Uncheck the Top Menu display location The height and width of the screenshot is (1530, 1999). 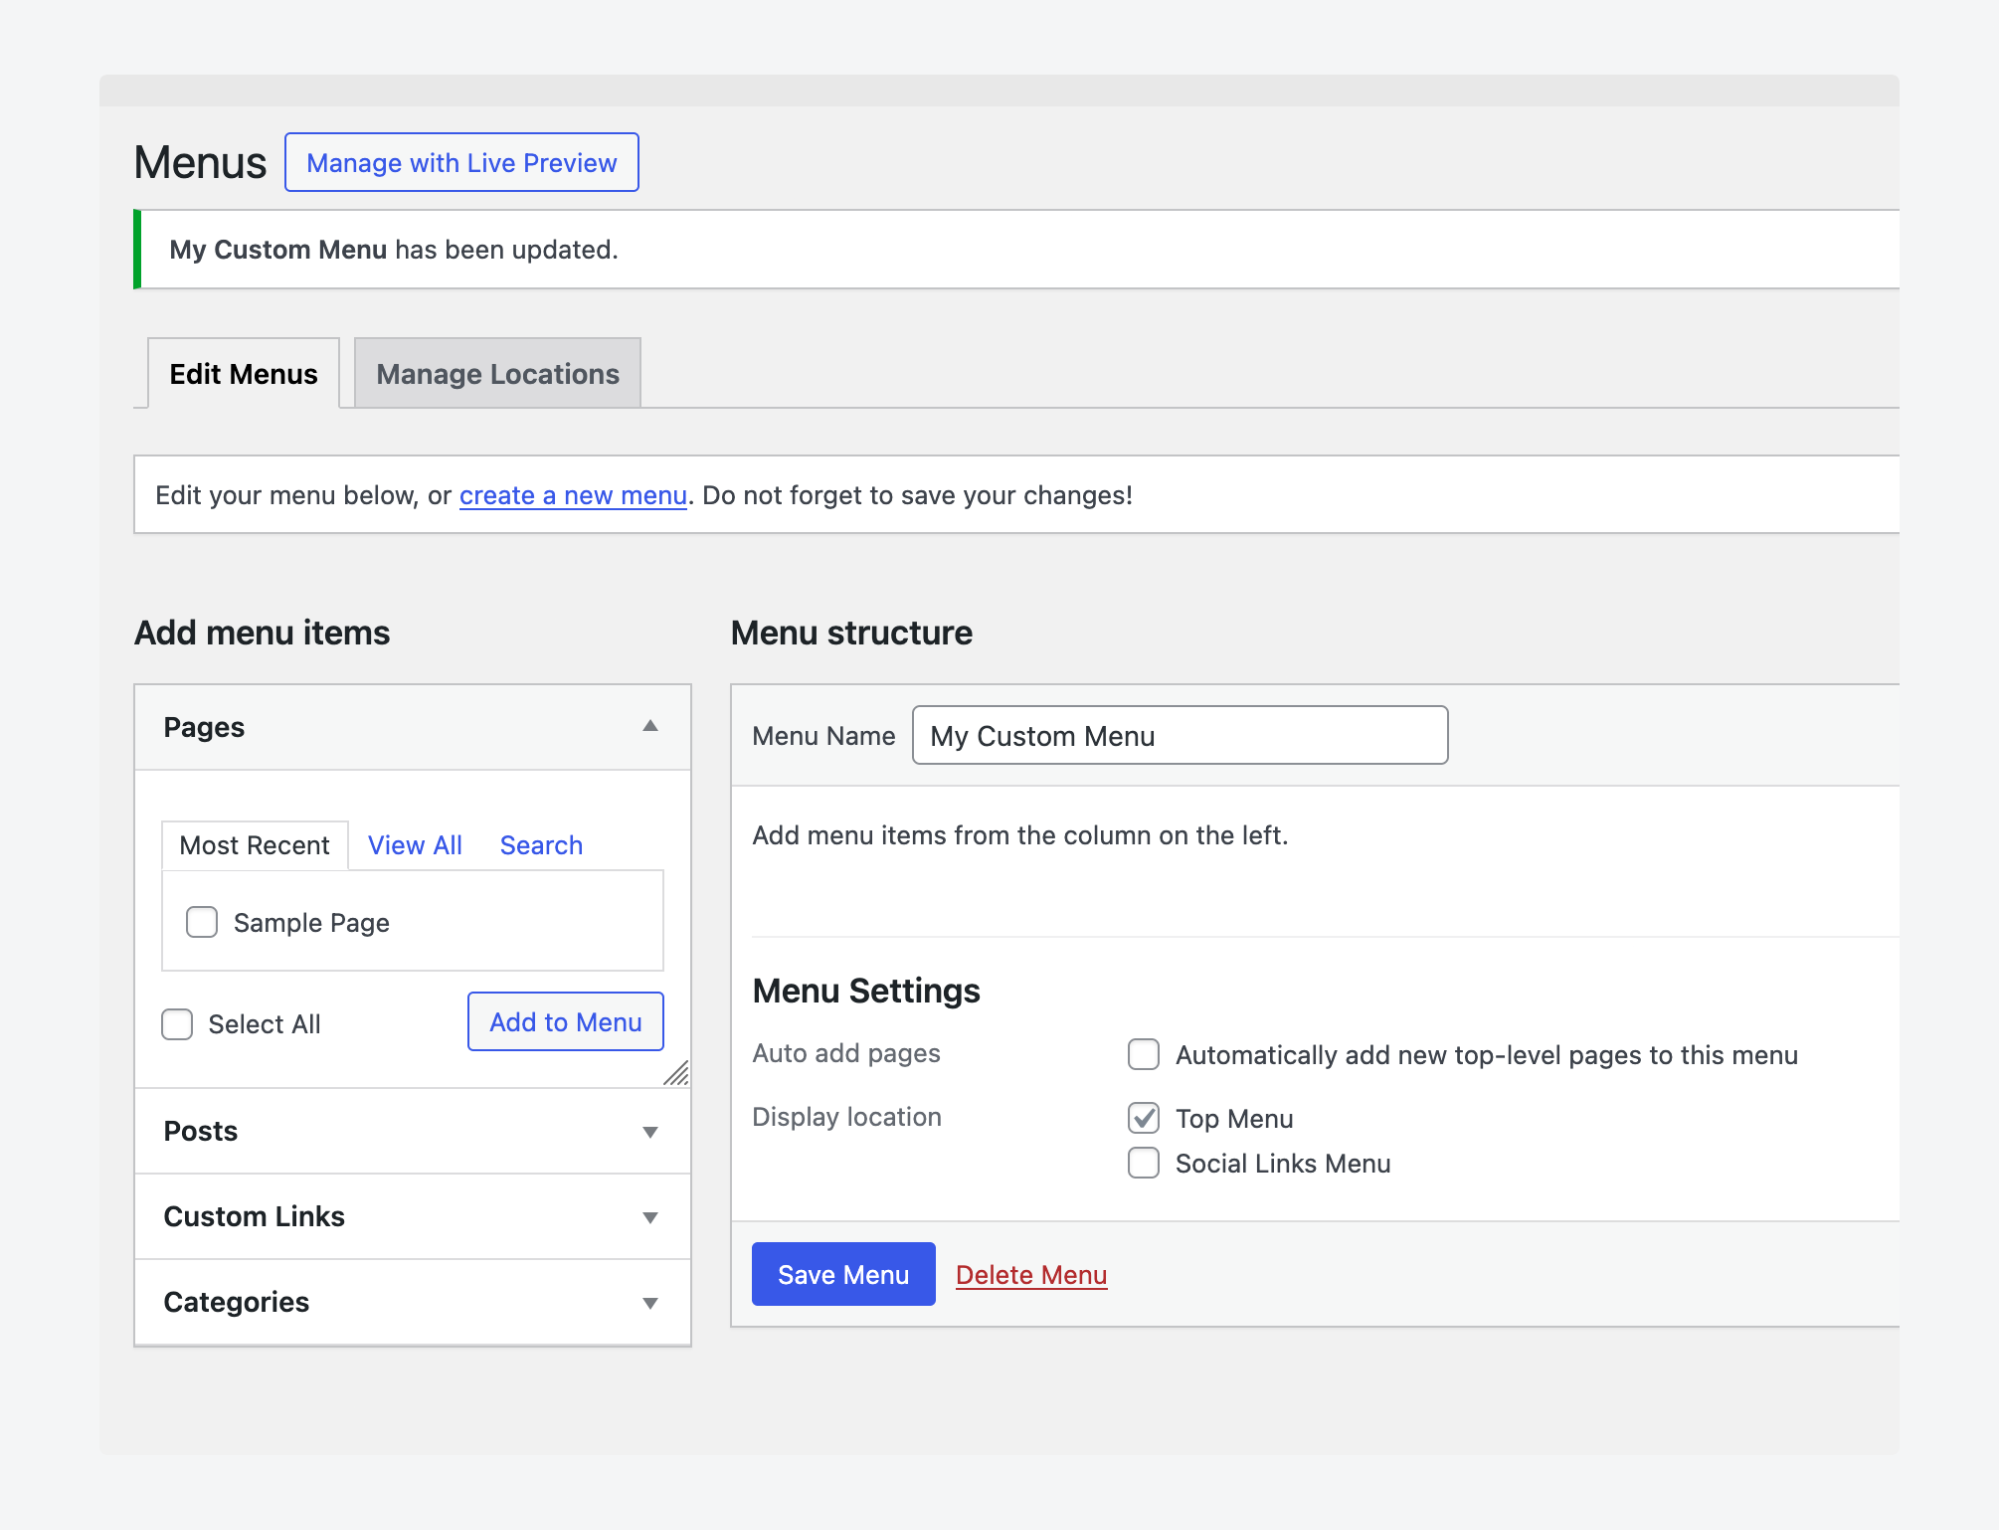click(1142, 1118)
